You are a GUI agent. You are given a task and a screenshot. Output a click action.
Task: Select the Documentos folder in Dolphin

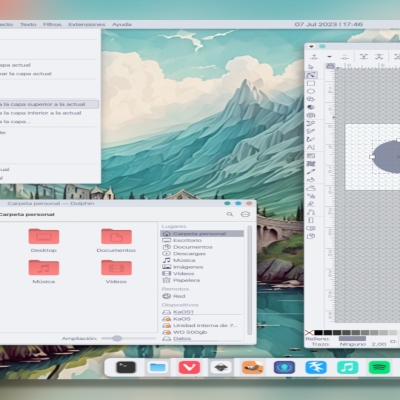click(x=116, y=240)
